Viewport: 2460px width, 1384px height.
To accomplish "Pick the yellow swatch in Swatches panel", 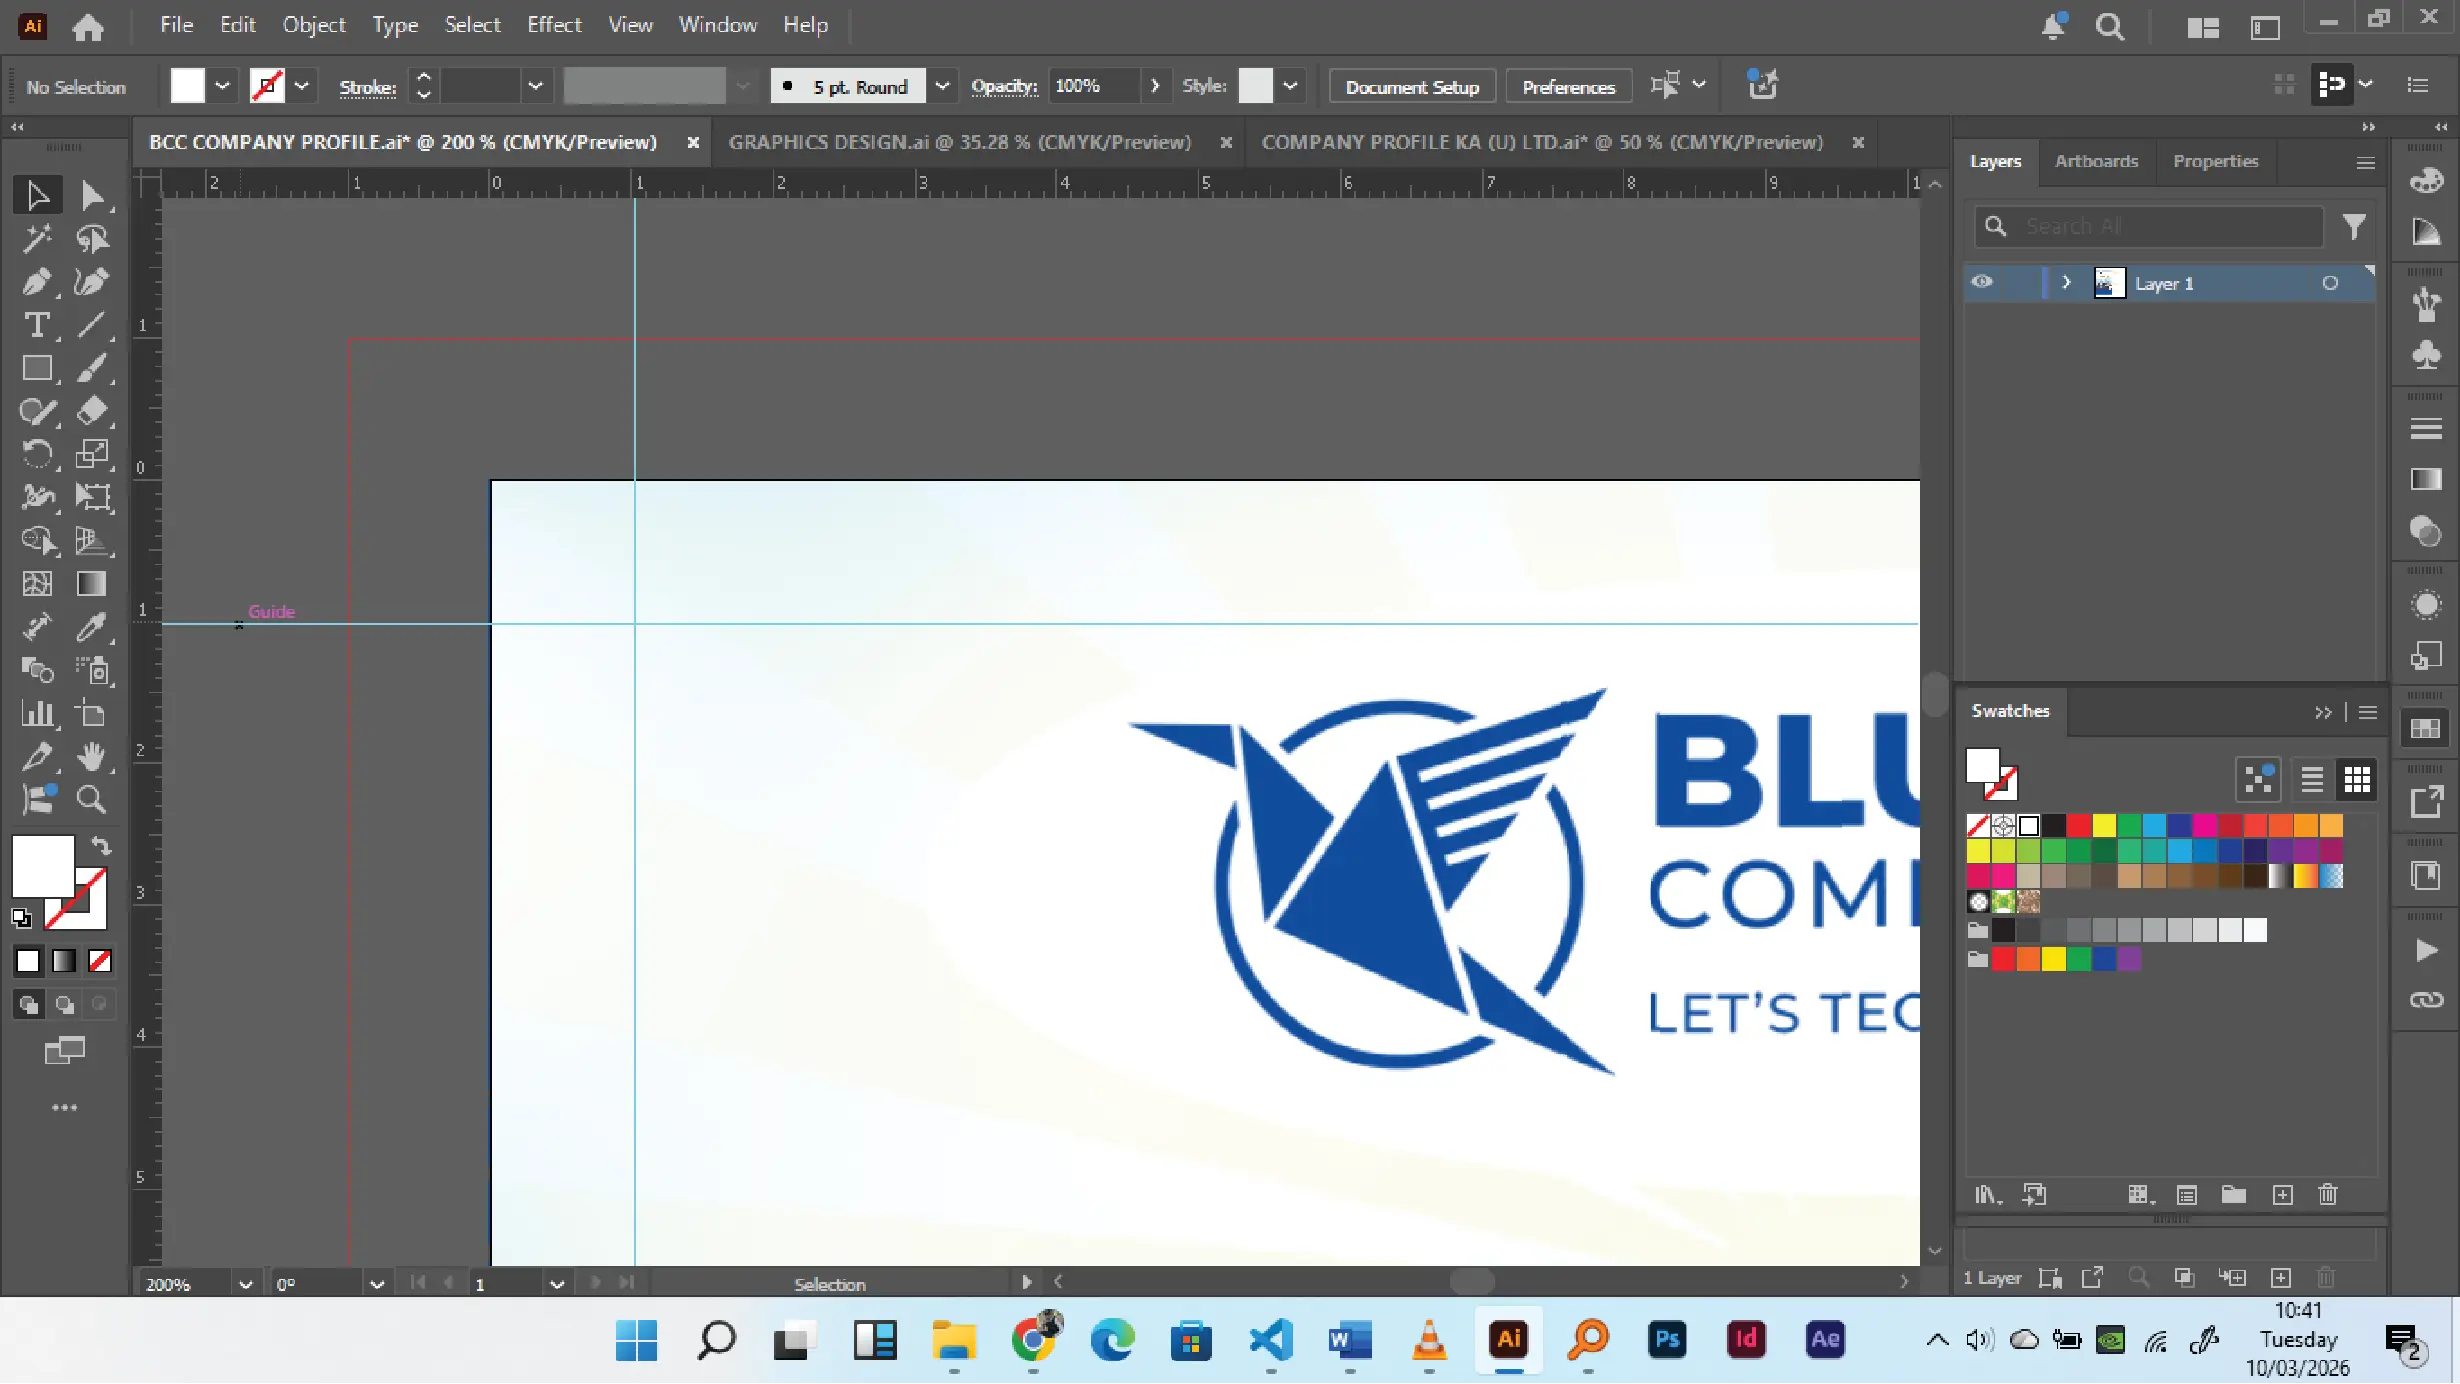I will tap(2104, 825).
